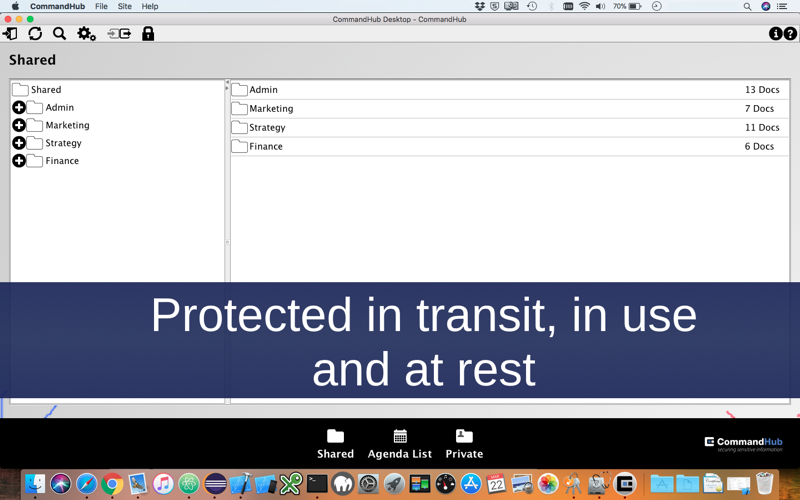The image size is (800, 500).
Task: Switch to the Shared bottom tab
Action: pos(335,444)
